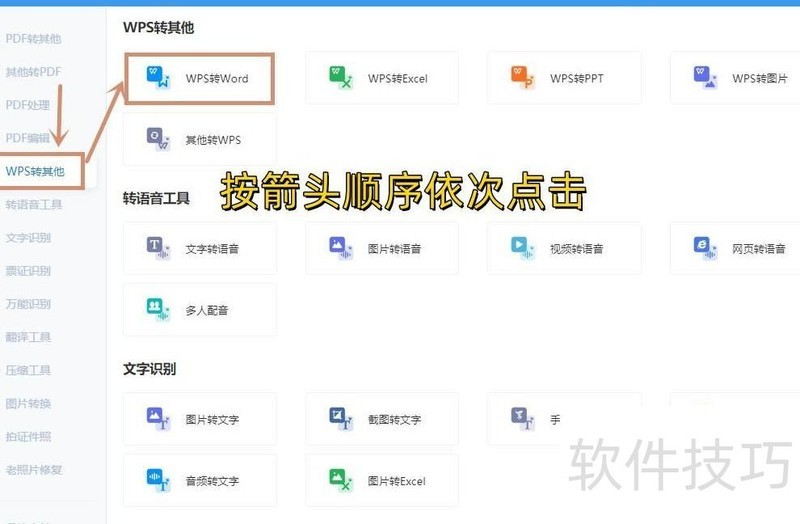Open 其他转PDF in the sidebar
This screenshot has width=800, height=524.
[x=33, y=72]
